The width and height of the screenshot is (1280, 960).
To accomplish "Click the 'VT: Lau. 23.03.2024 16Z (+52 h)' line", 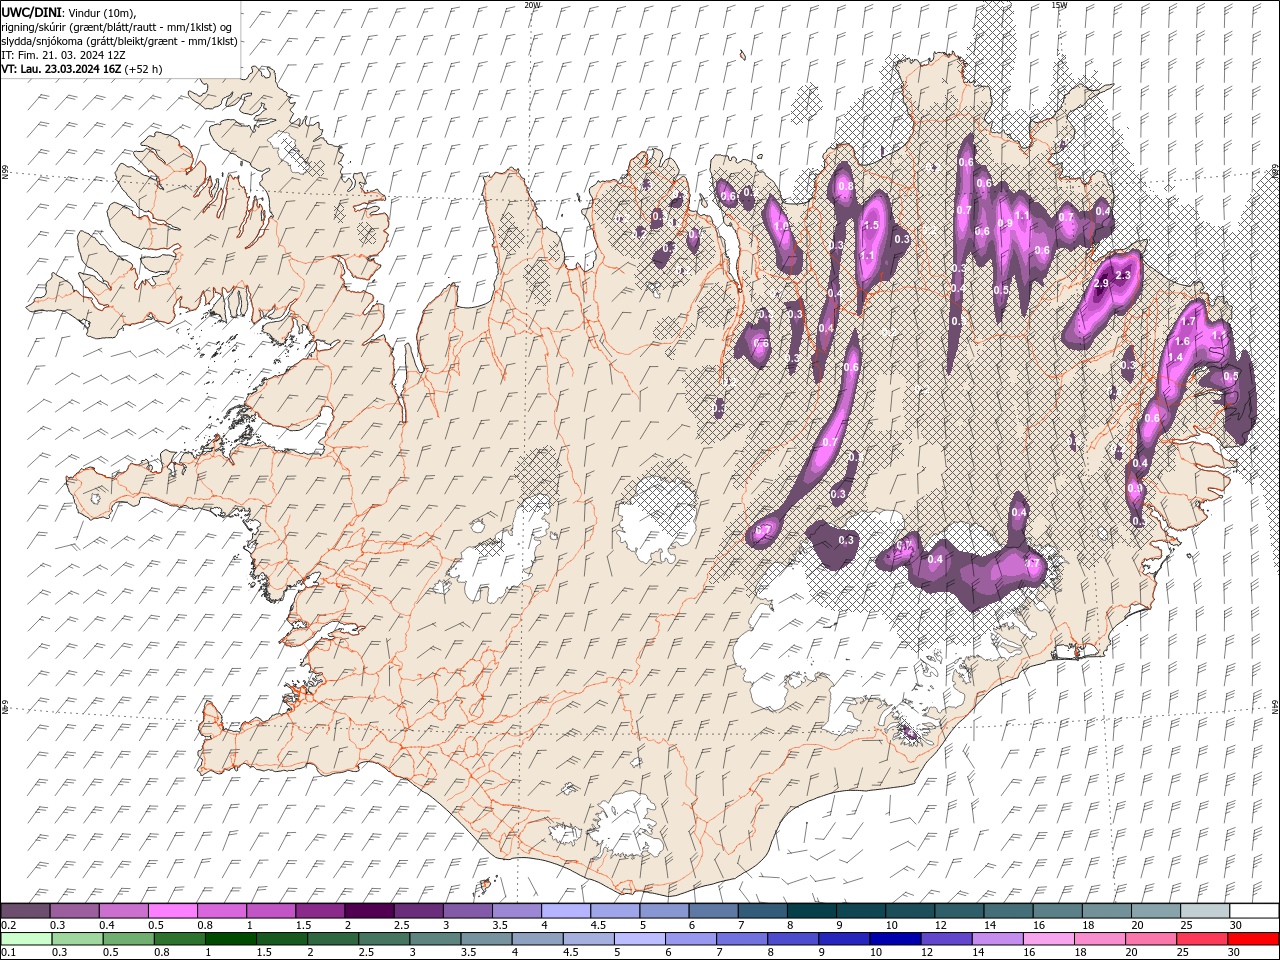I will (82, 69).
